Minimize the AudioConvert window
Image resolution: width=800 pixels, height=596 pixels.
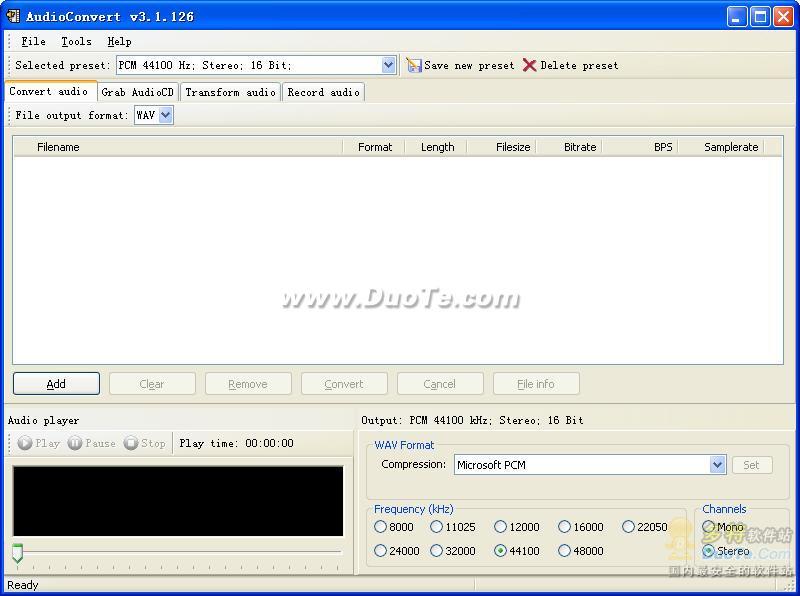(x=737, y=17)
